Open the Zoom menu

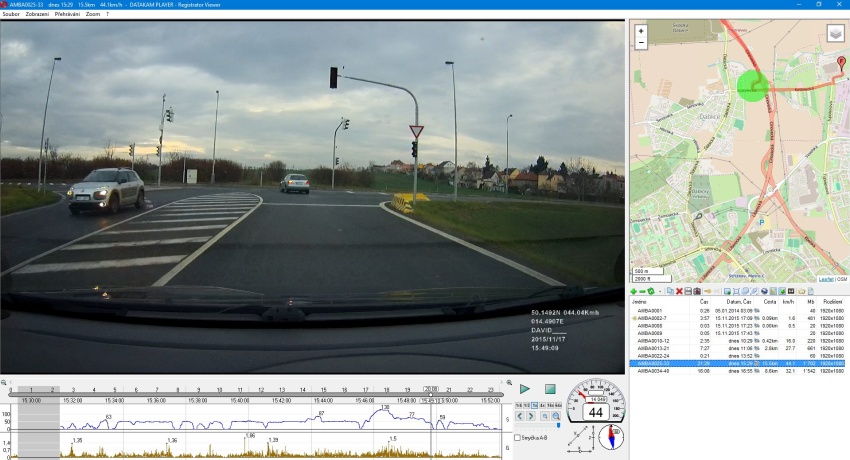[93, 14]
